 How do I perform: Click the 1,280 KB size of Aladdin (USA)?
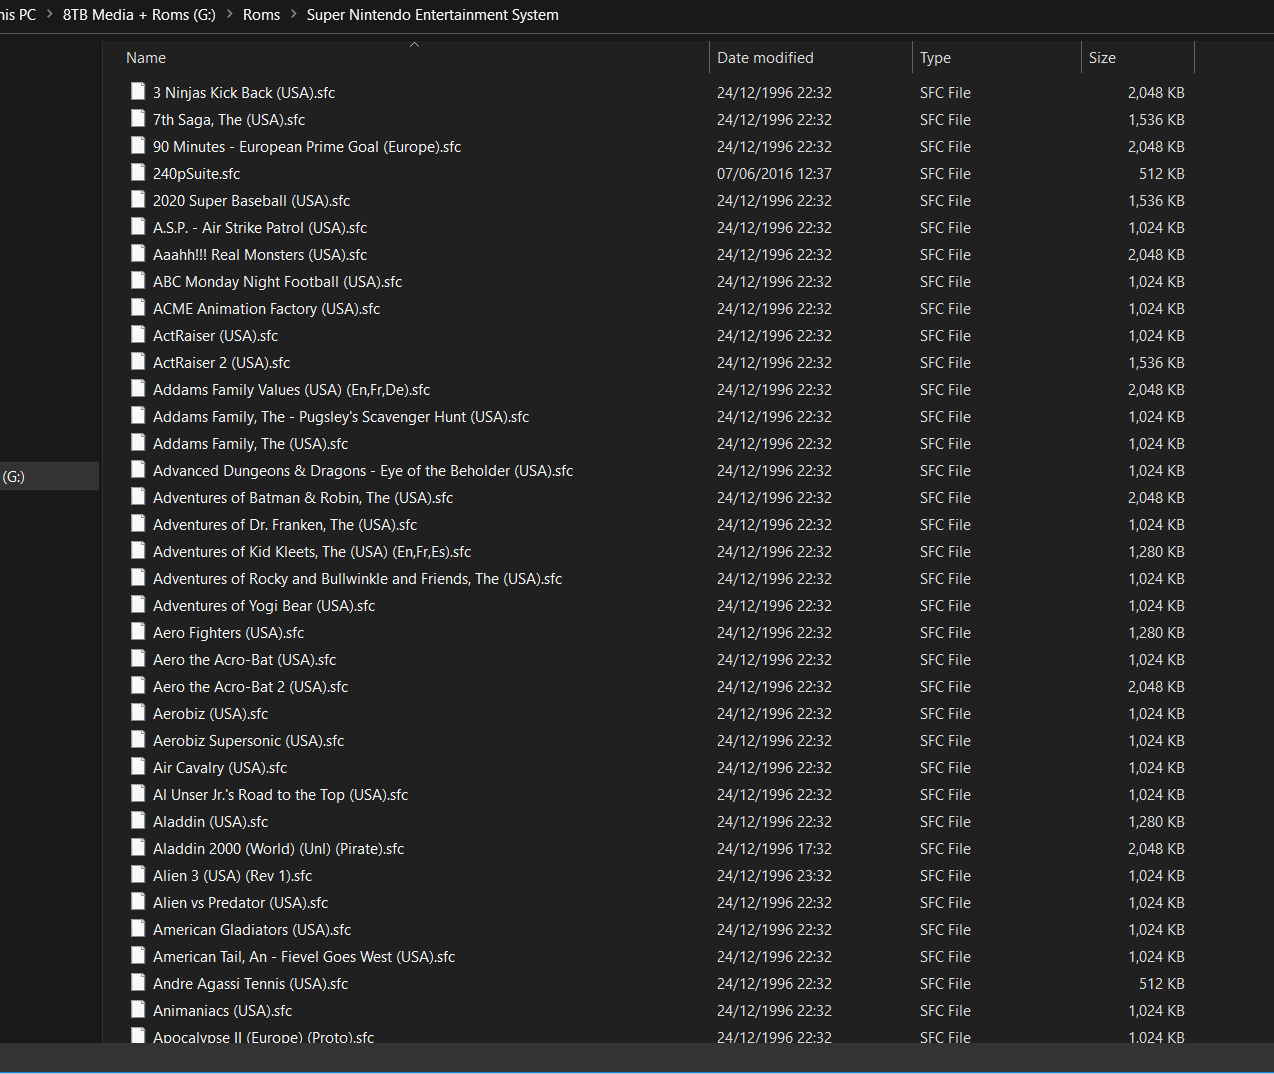[x=1156, y=821]
